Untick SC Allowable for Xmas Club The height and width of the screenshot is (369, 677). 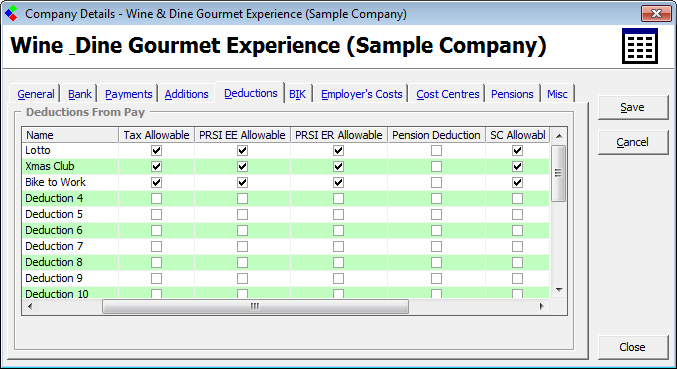click(517, 166)
